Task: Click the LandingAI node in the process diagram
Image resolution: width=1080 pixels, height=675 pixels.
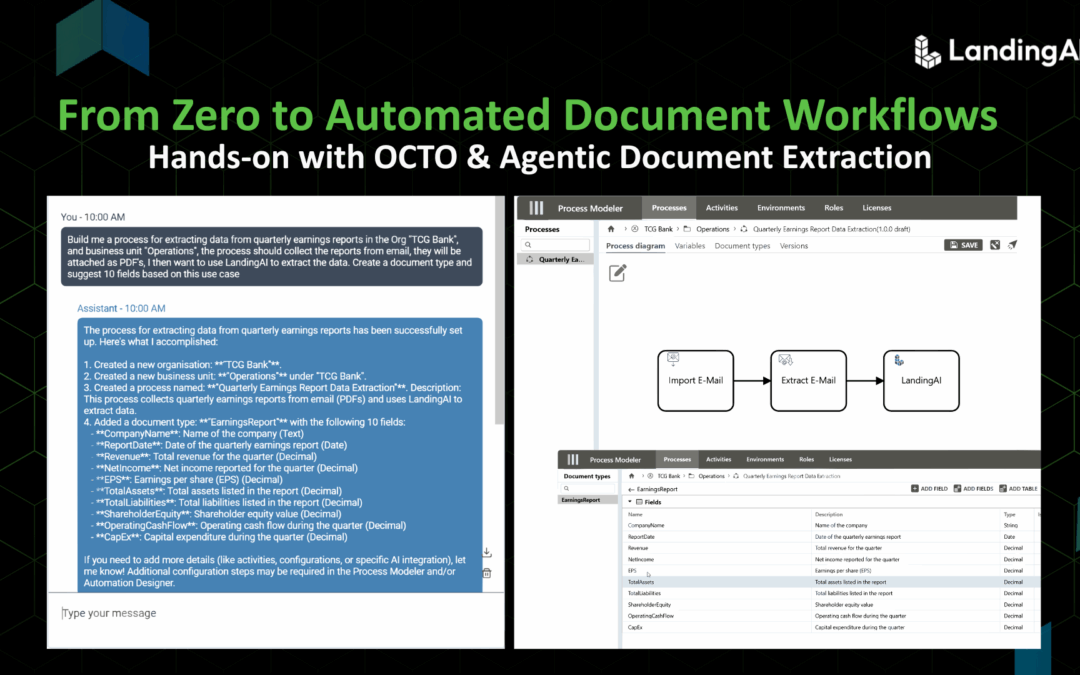Action: point(920,380)
